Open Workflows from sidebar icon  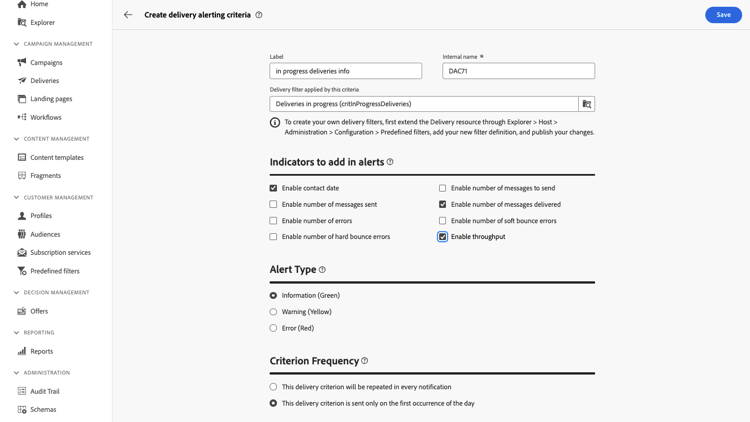(x=22, y=117)
